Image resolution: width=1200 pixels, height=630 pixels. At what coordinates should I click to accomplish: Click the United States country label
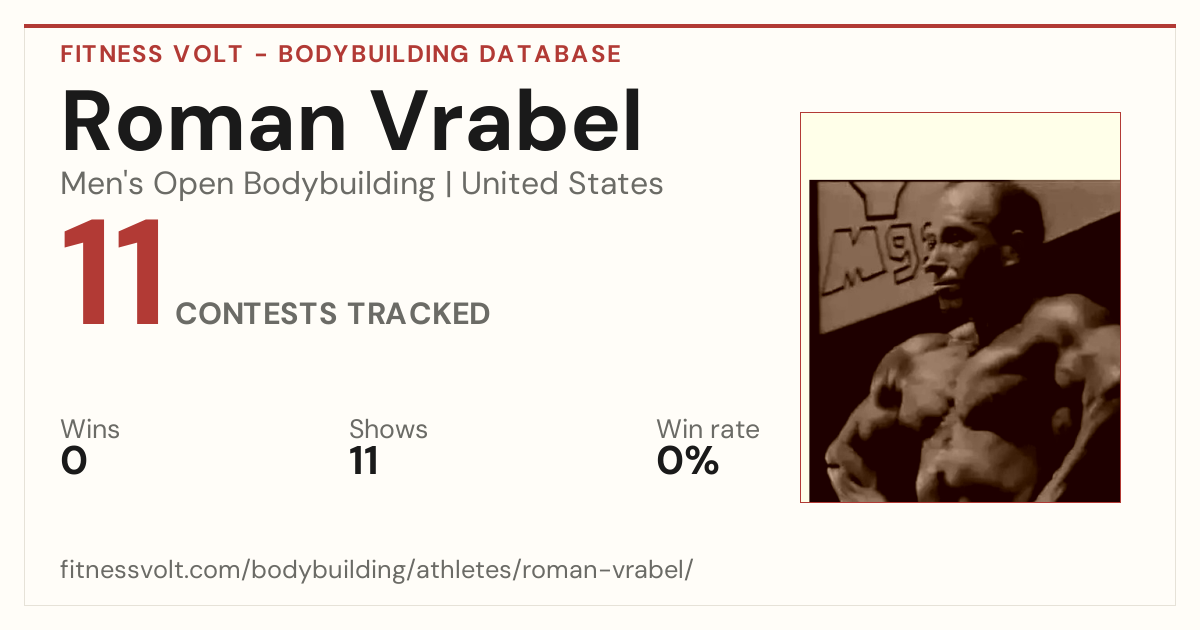click(562, 184)
